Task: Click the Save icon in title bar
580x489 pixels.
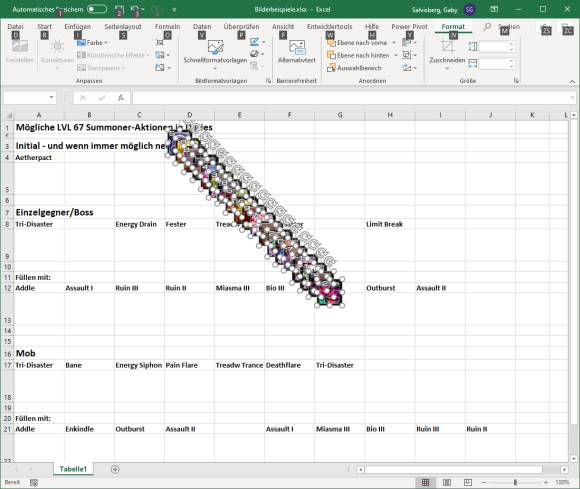Action: [x=119, y=10]
